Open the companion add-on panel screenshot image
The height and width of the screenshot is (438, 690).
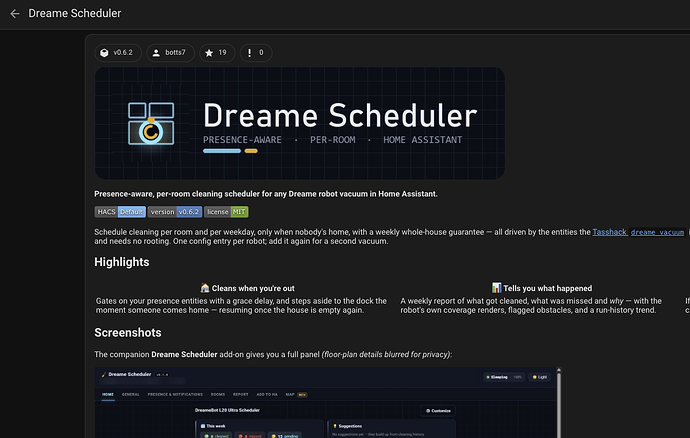click(x=325, y=402)
